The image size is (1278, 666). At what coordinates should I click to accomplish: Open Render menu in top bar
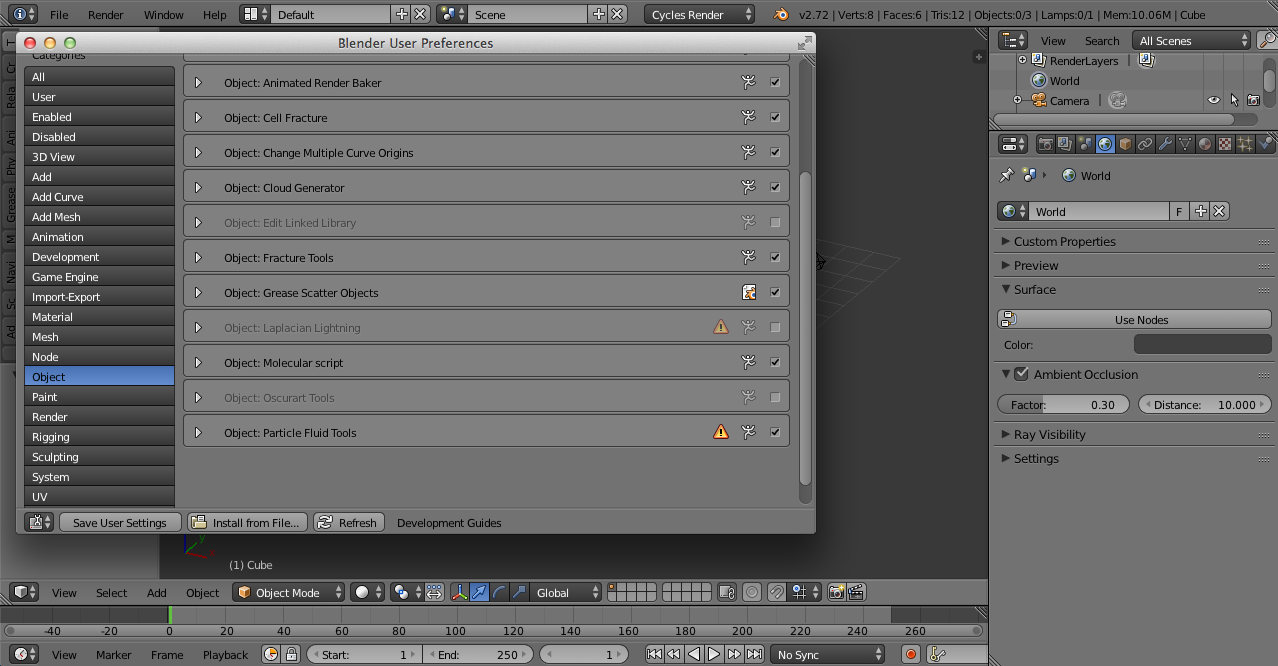[106, 15]
